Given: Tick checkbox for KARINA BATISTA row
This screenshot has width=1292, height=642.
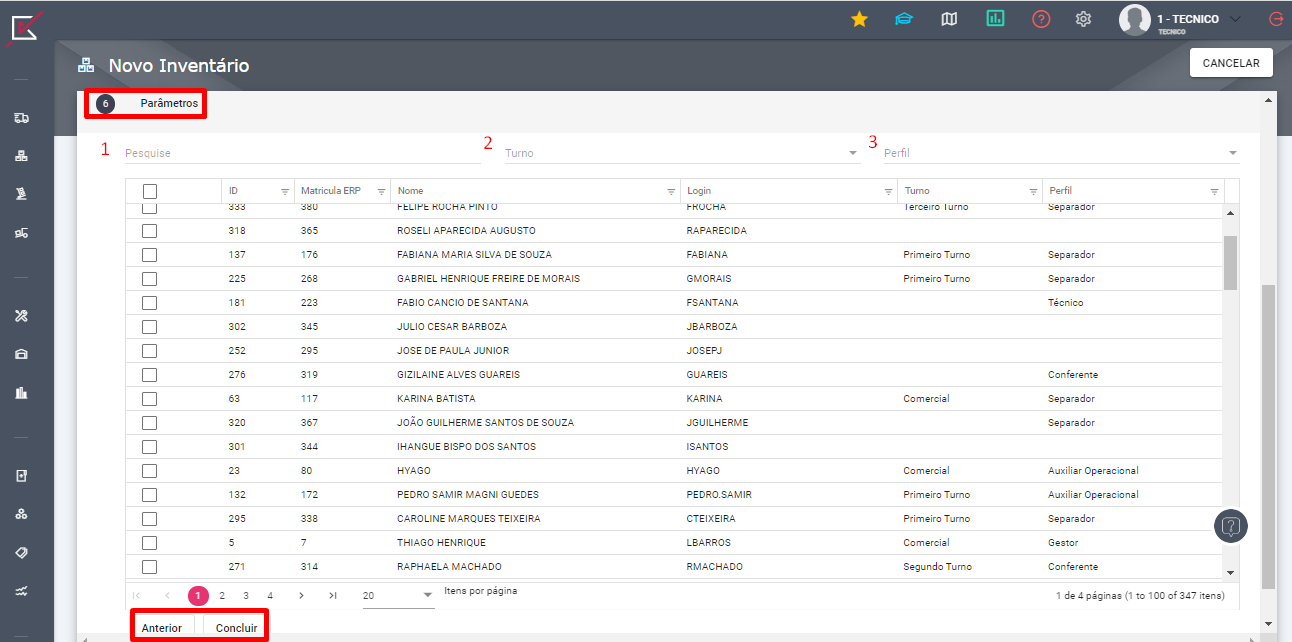Looking at the screenshot, I should (x=149, y=399).
